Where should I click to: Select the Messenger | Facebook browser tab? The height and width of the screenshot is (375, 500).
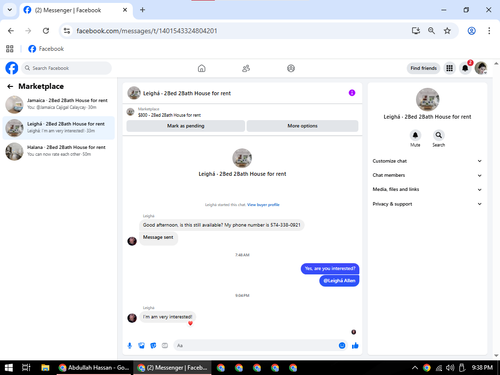[76, 10]
